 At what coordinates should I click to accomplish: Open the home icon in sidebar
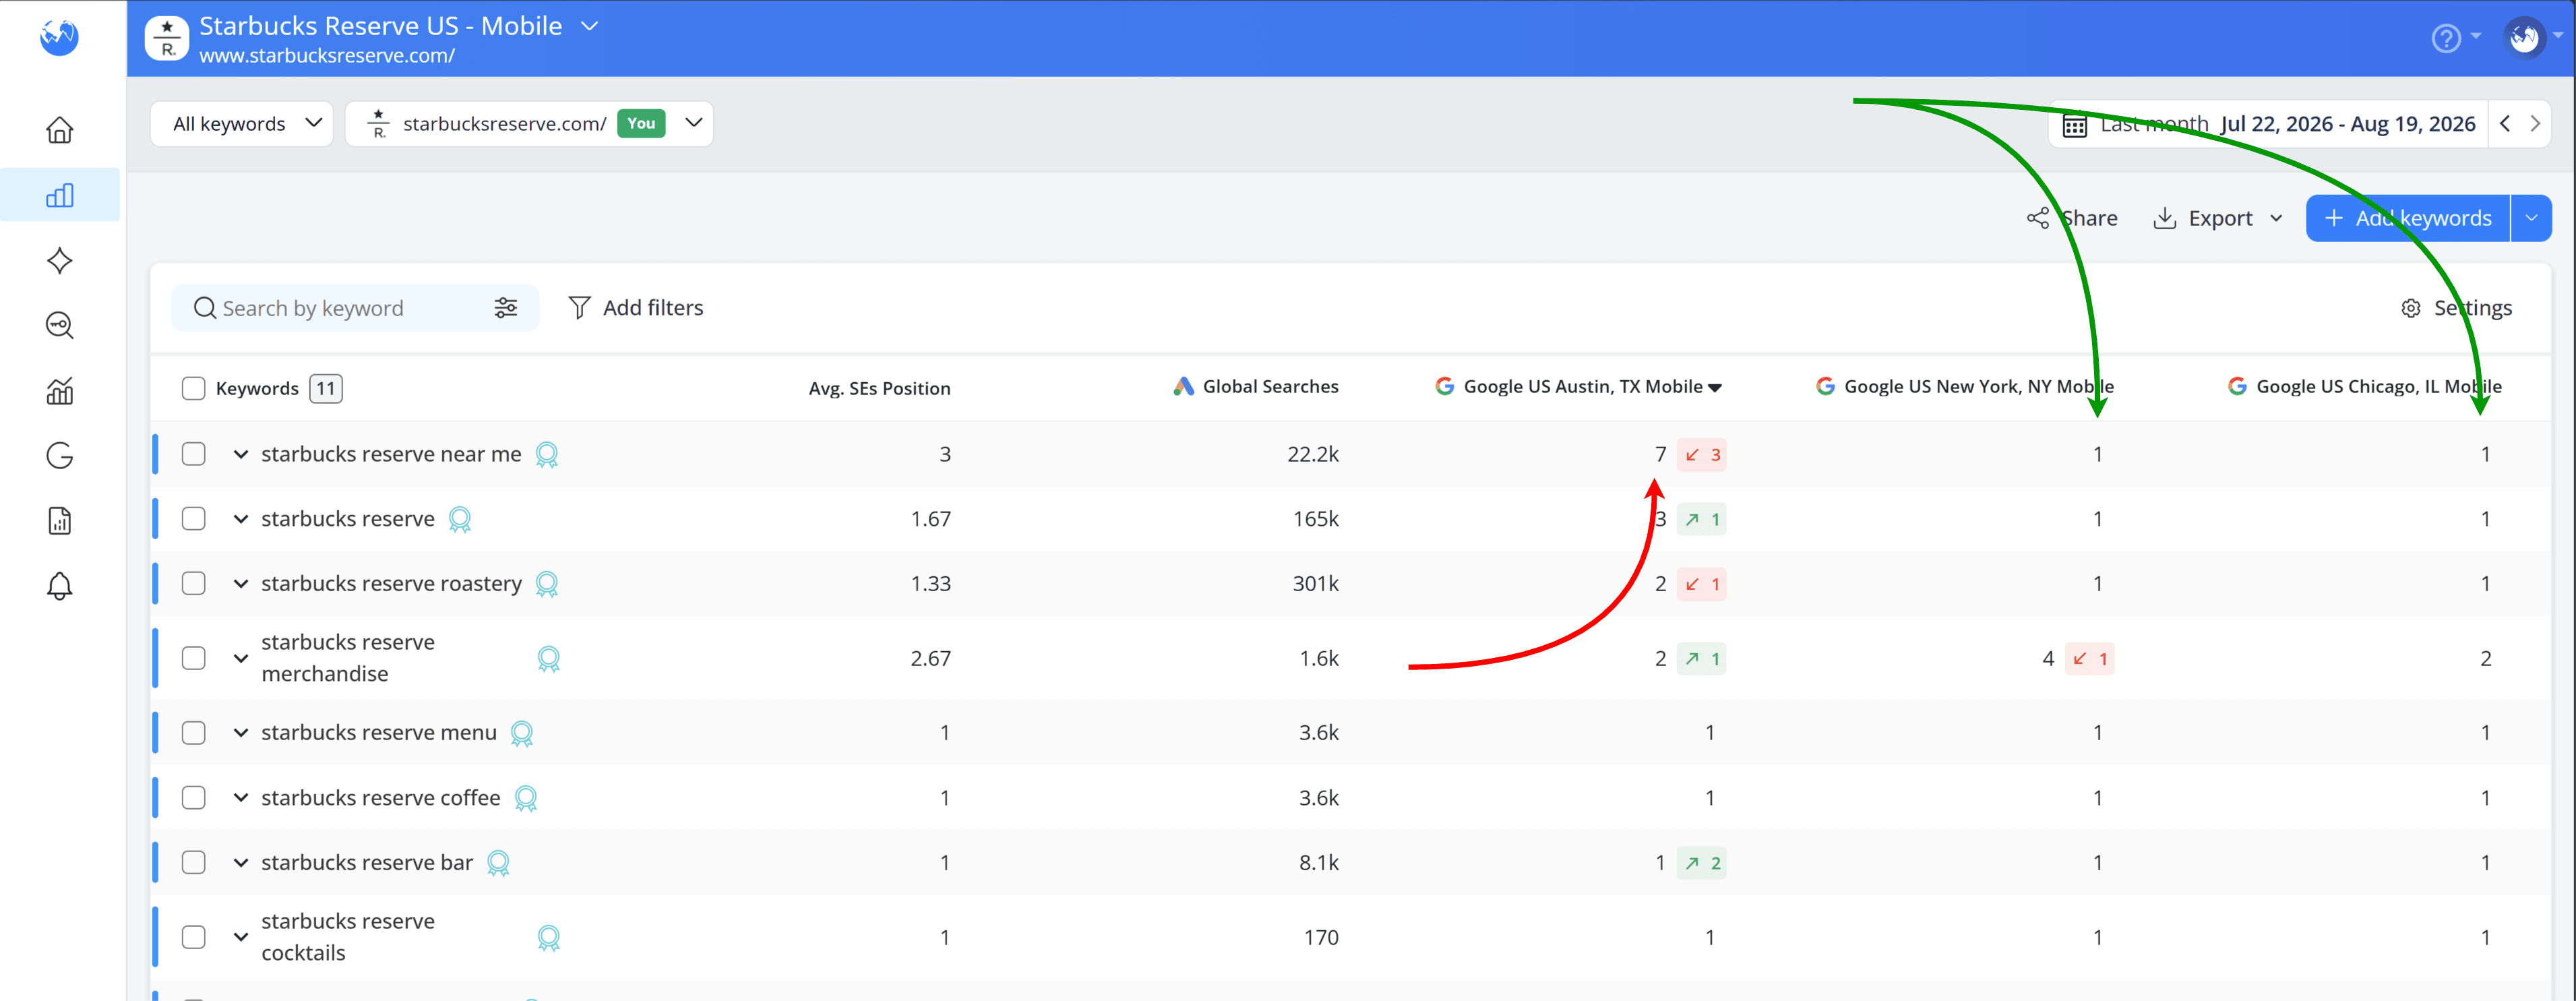click(60, 130)
